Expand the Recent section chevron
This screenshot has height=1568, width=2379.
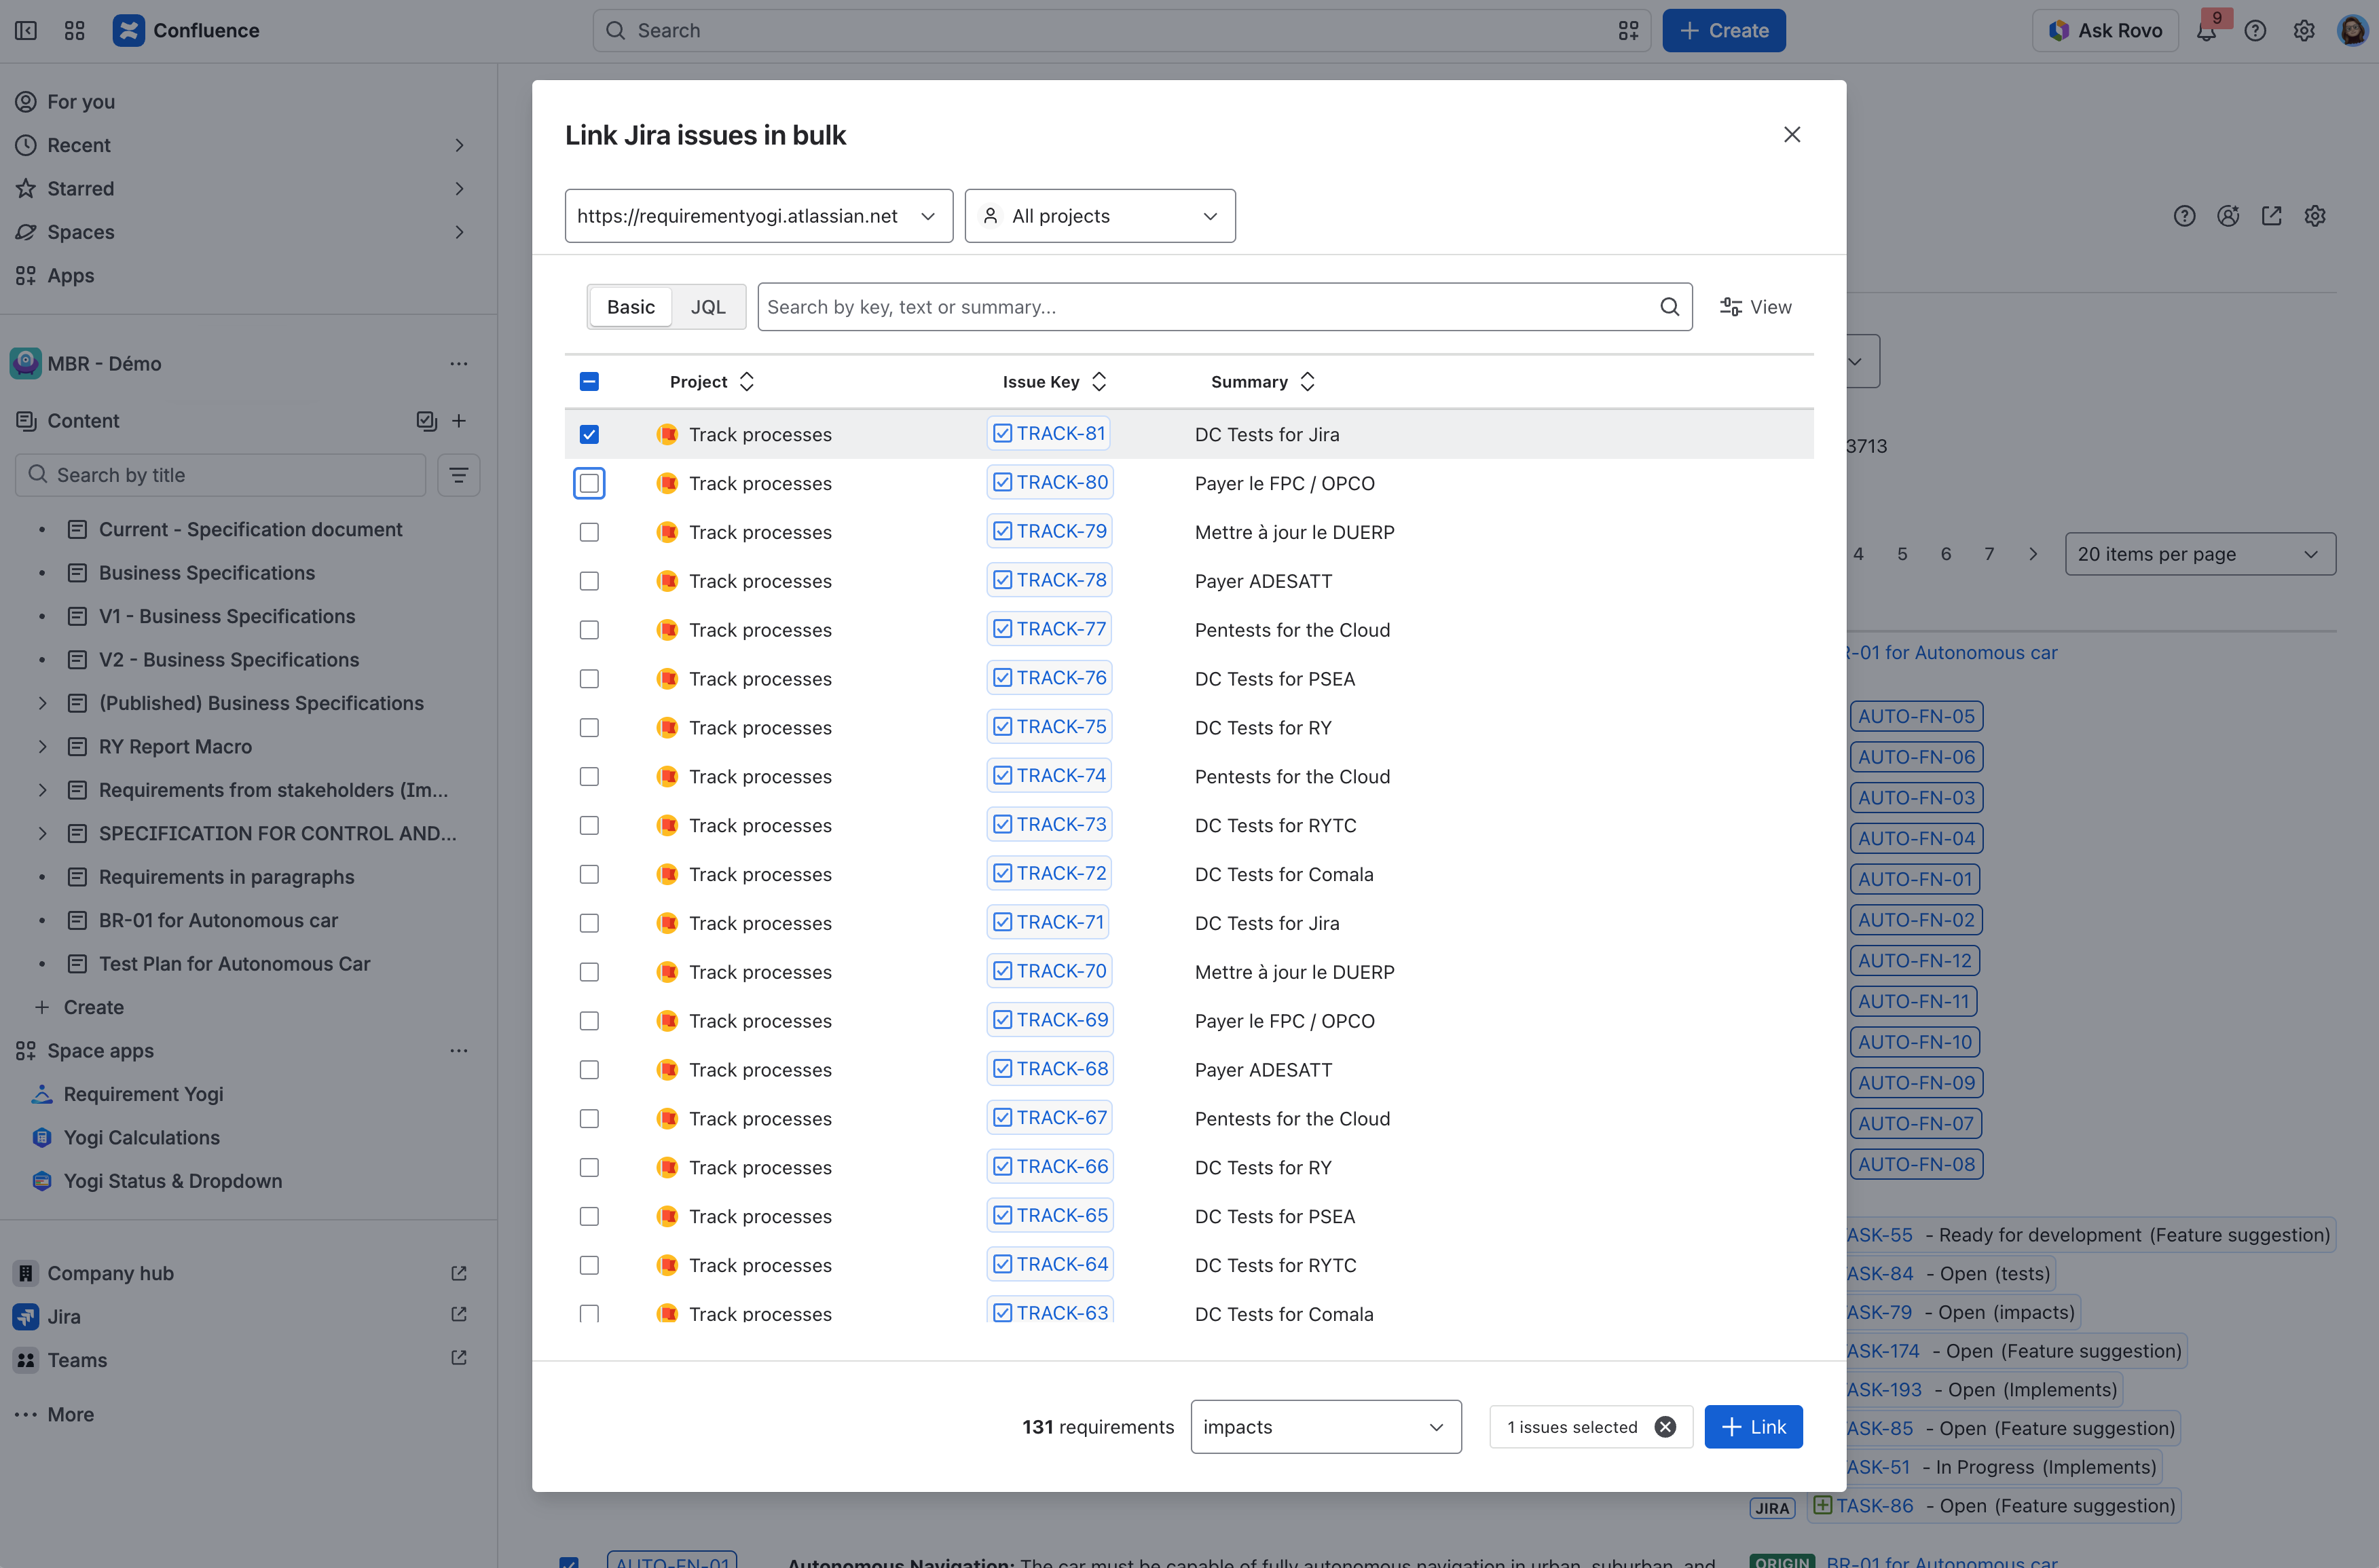[x=459, y=145]
